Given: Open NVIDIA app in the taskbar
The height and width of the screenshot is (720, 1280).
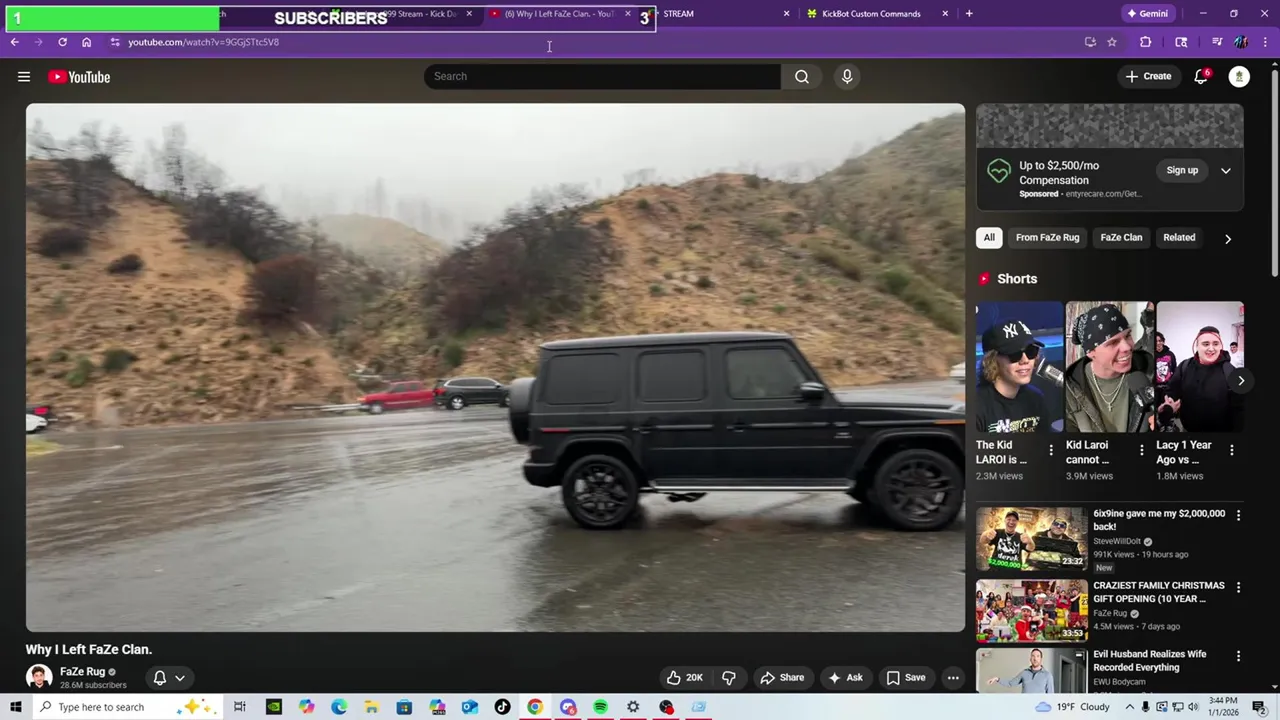Looking at the screenshot, I should pos(273,707).
